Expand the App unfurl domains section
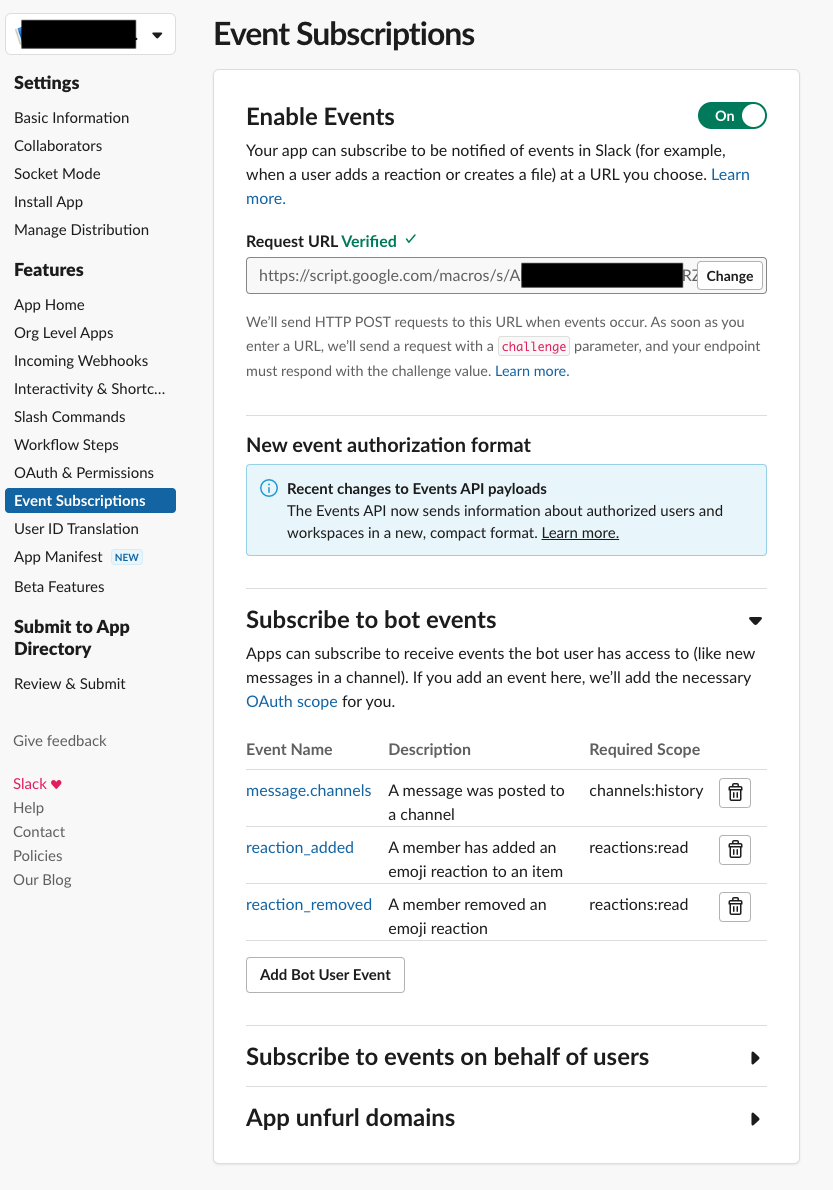Screen dimensions: 833x1190 (755, 1119)
